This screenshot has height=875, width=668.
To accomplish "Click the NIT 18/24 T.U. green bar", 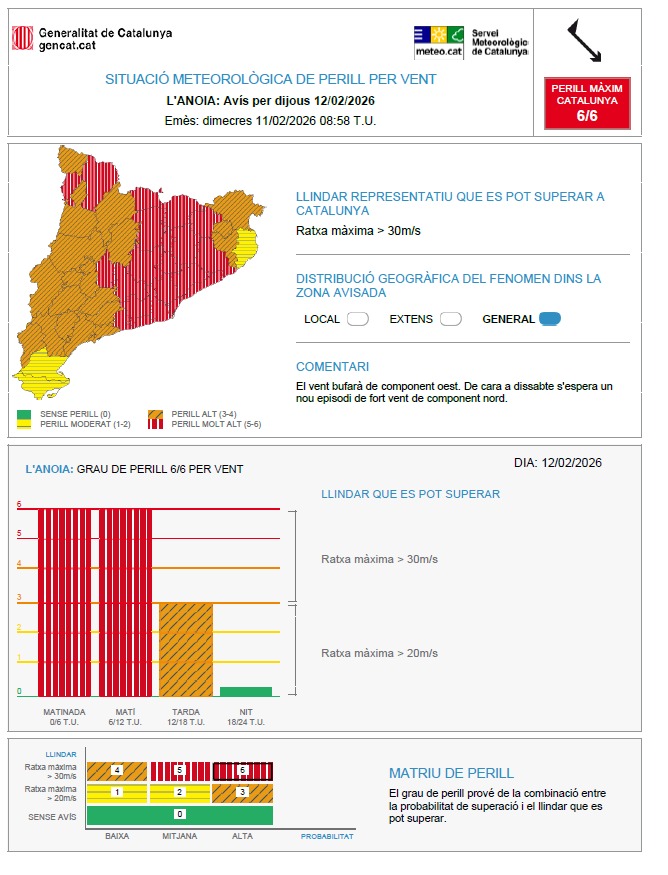I will coord(246,692).
